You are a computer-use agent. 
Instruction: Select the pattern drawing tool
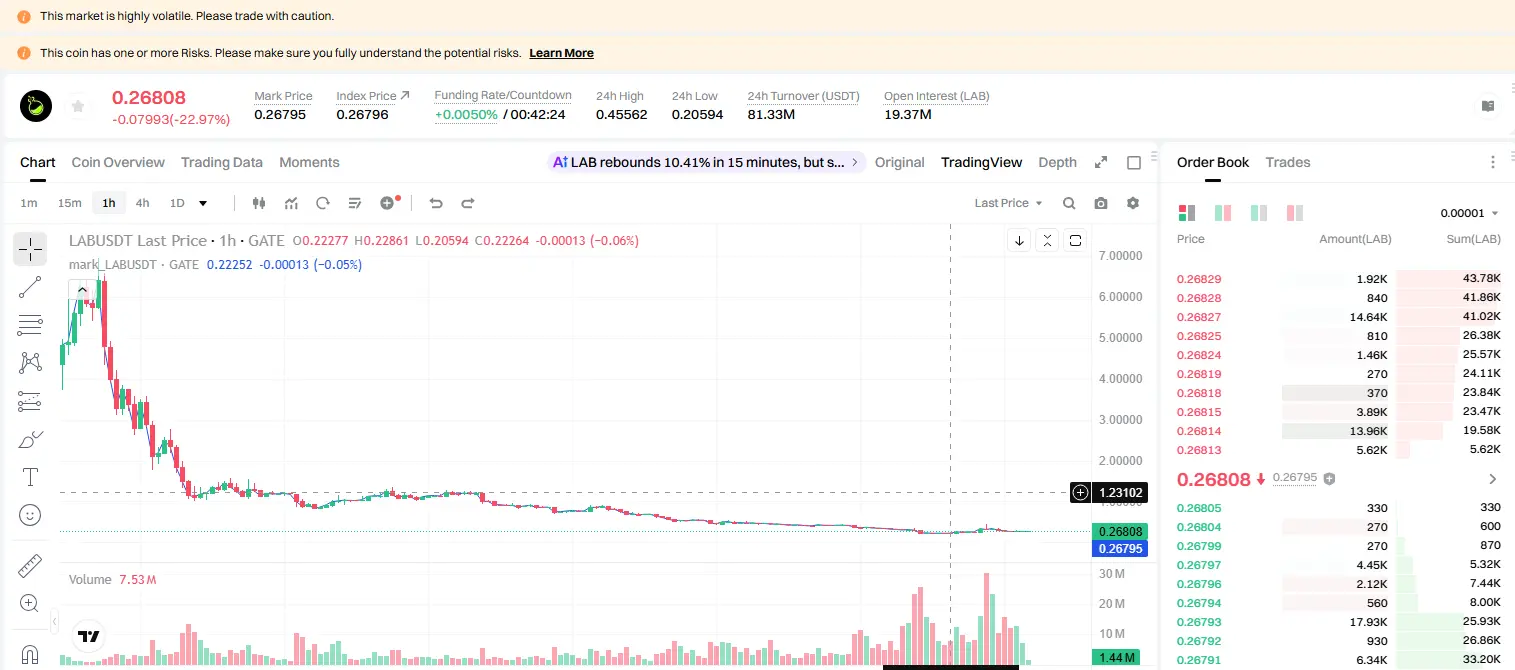click(x=30, y=363)
